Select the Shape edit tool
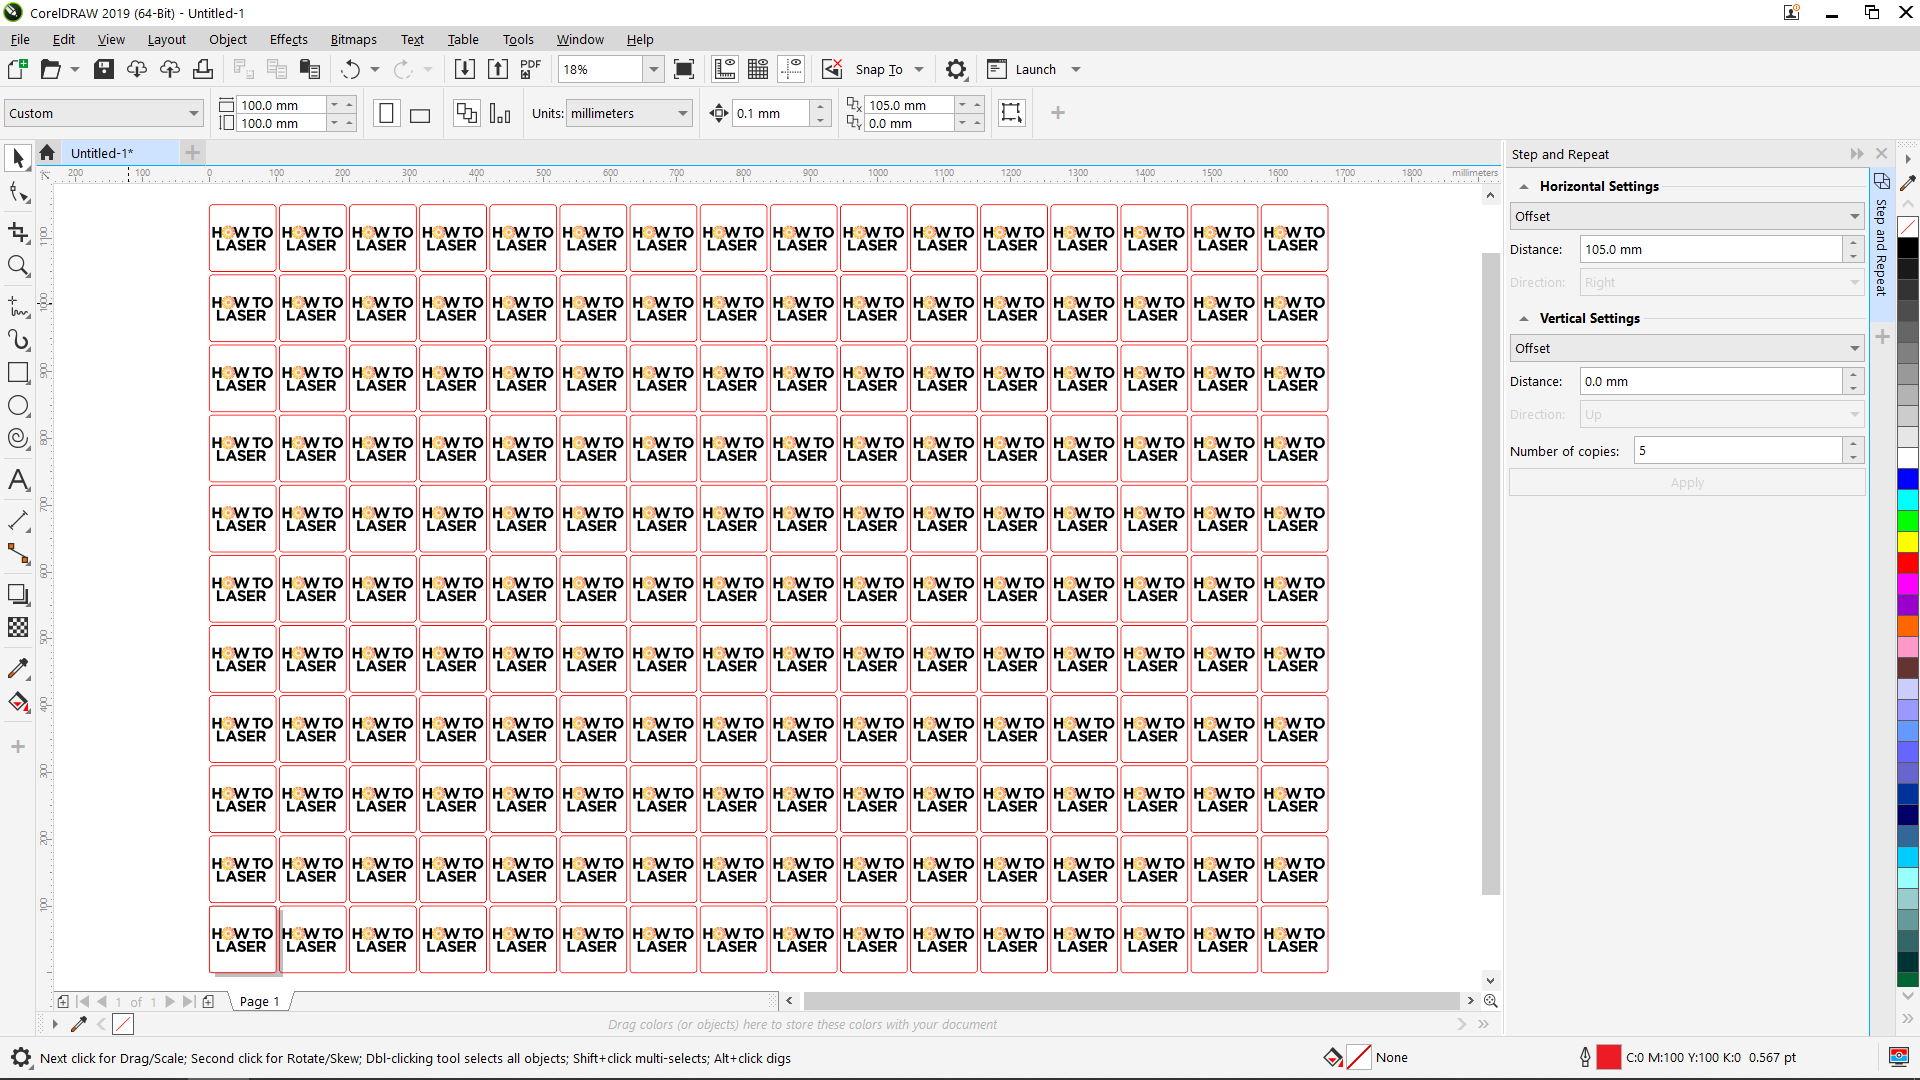 click(18, 192)
